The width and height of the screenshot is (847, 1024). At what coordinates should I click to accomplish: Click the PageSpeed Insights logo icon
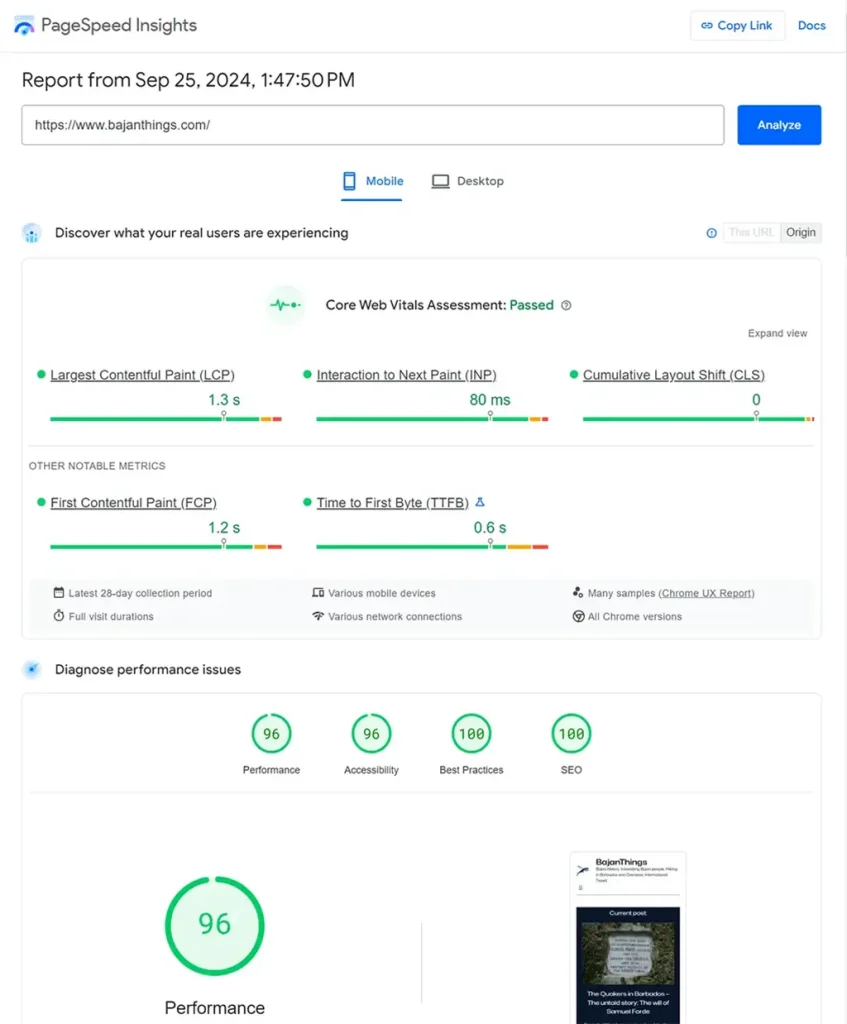point(23,25)
